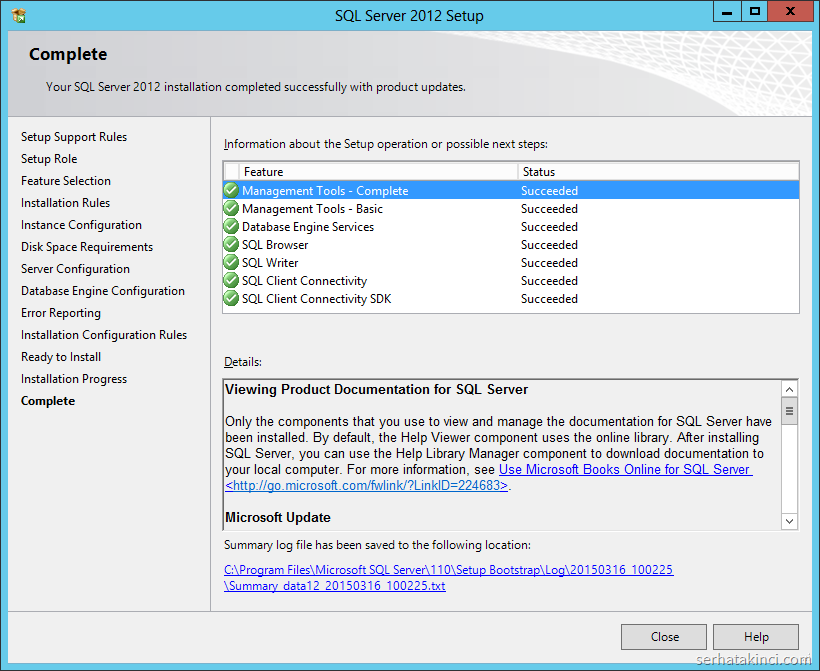Screen dimensions: 820x671
Task: Click the Installation Configuration Rules step
Action: pos(104,334)
